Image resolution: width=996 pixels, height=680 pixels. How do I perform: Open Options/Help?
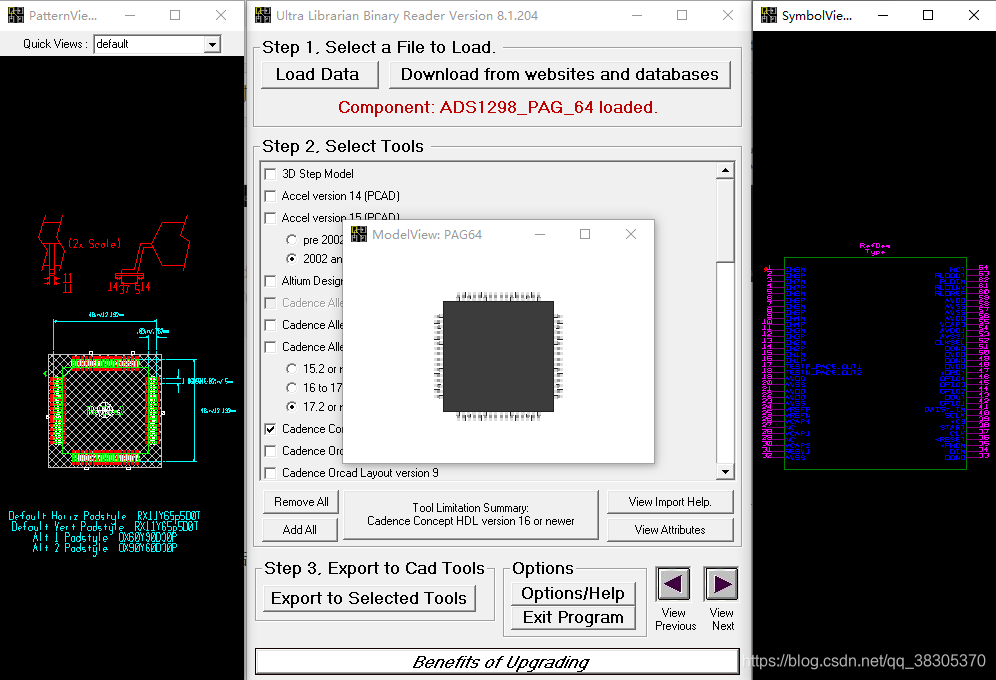[573, 593]
